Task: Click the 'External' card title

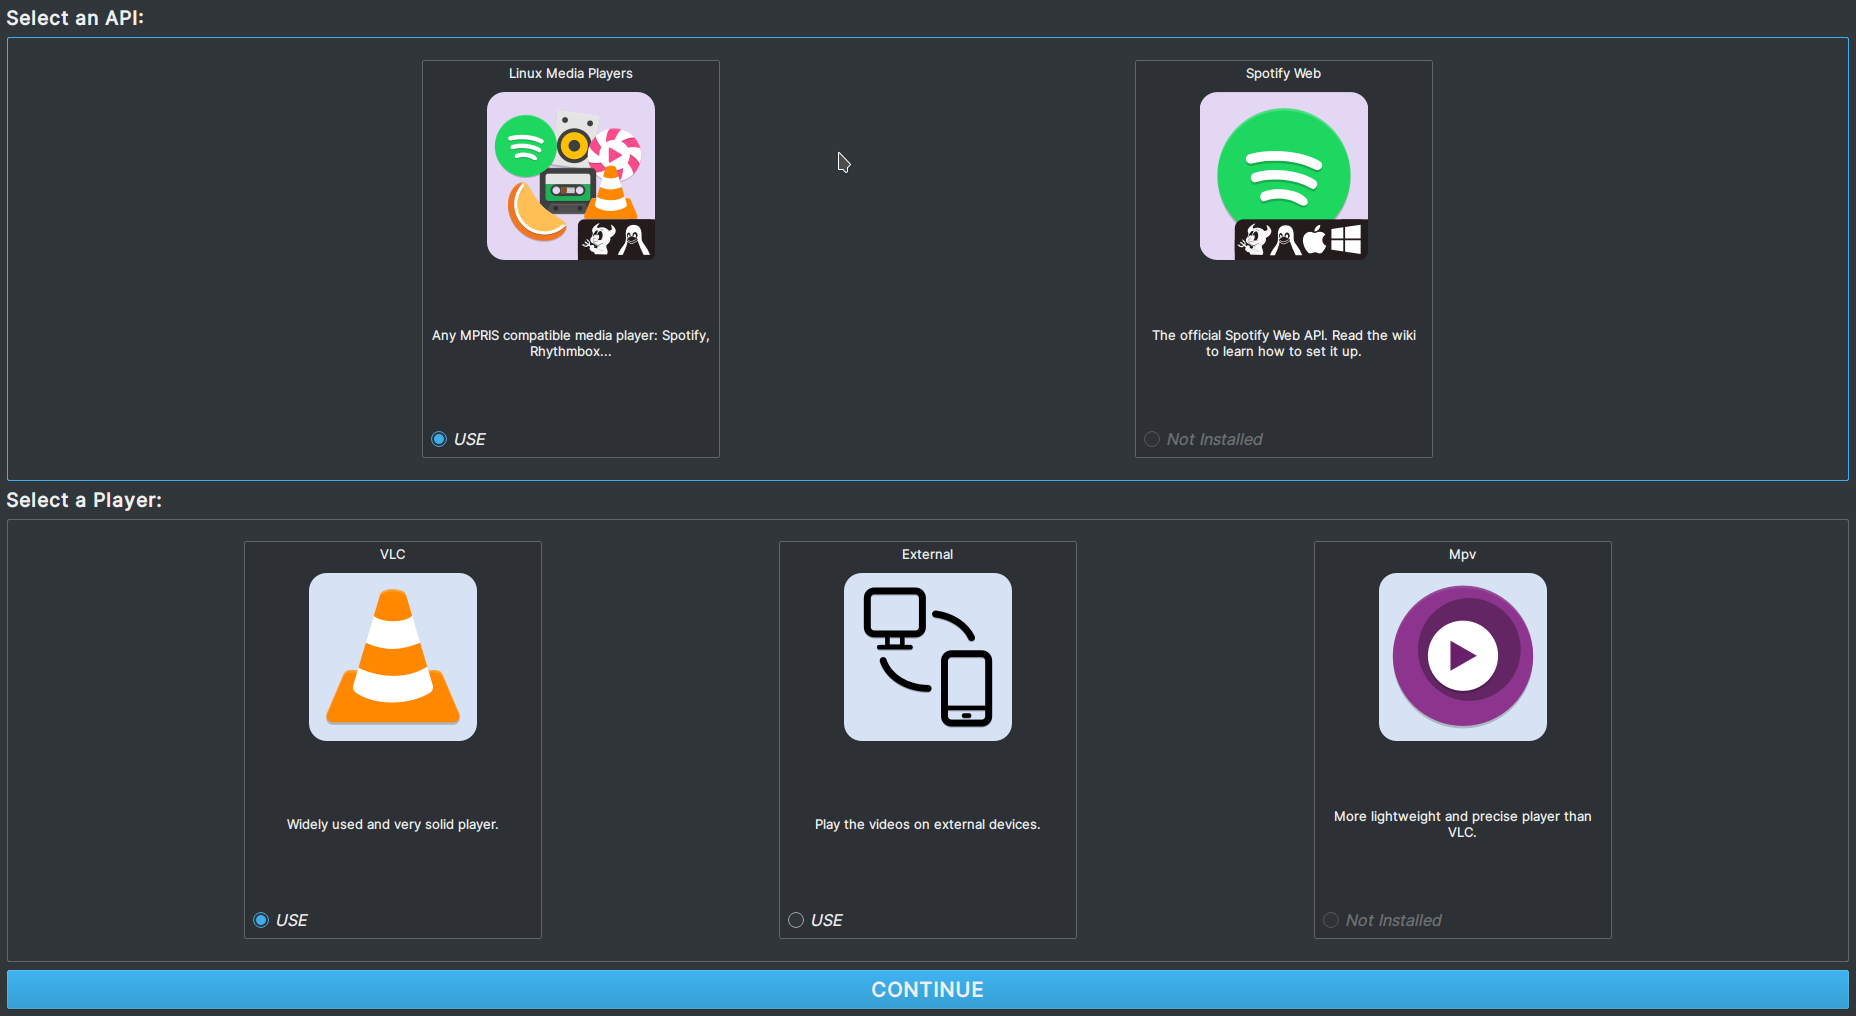Action: click(928, 554)
